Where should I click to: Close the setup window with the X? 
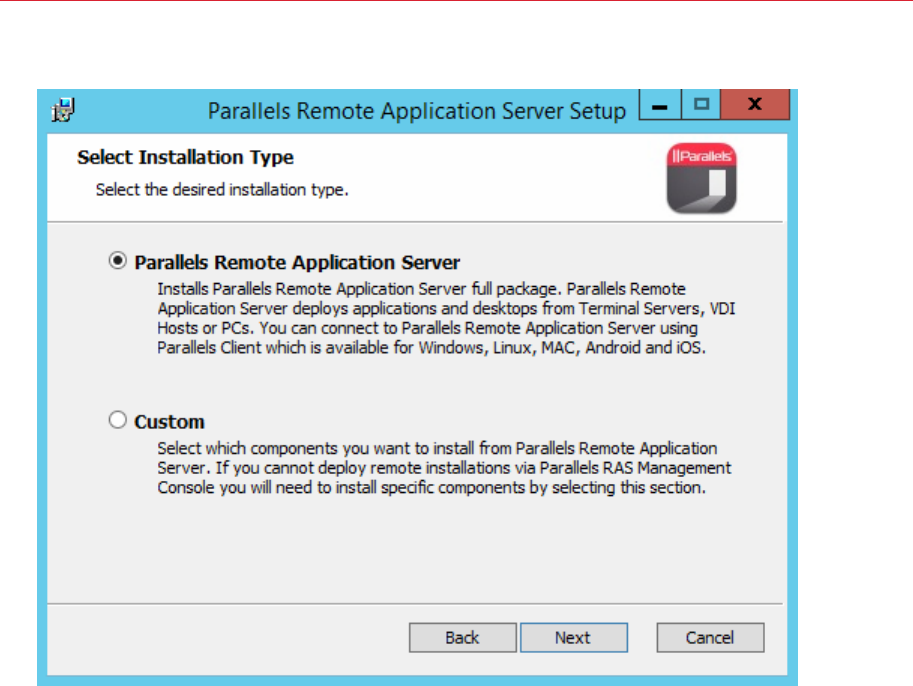tap(754, 104)
